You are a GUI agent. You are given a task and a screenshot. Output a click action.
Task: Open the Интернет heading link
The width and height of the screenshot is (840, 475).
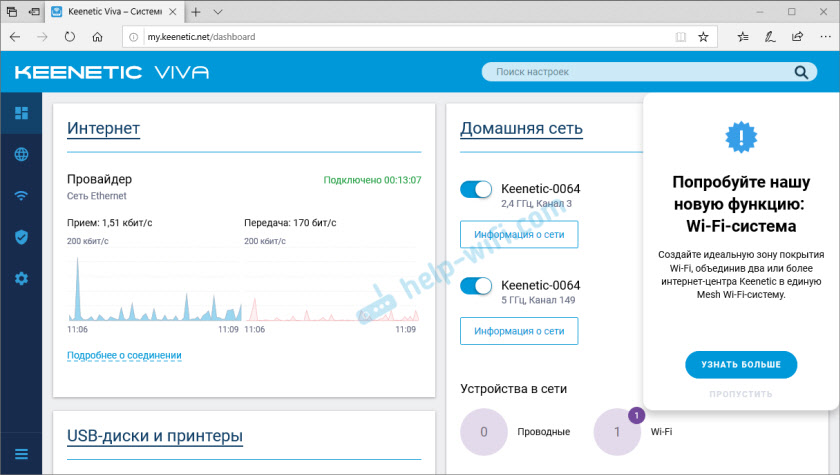[x=103, y=129]
